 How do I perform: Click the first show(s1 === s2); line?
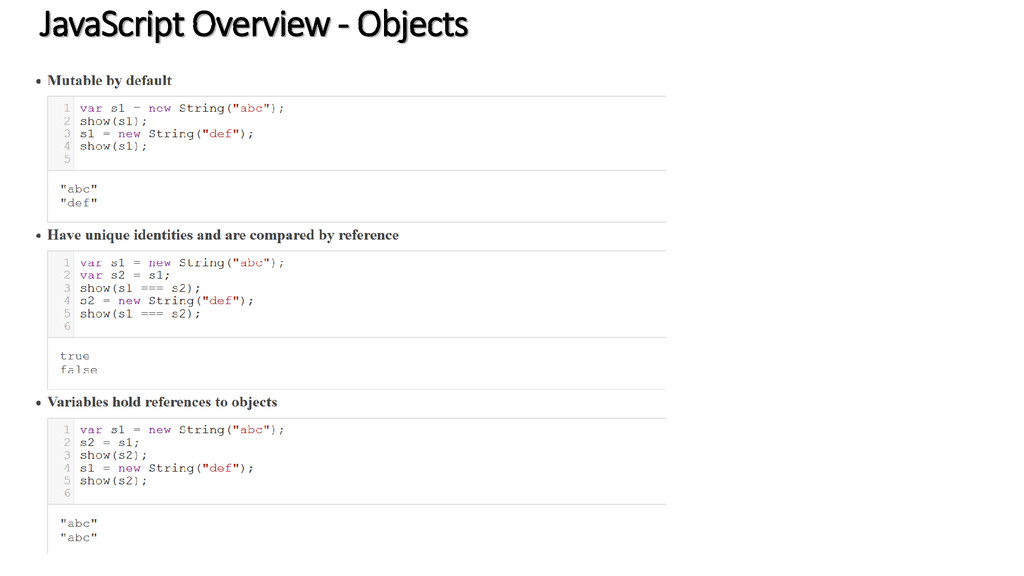[140, 289]
